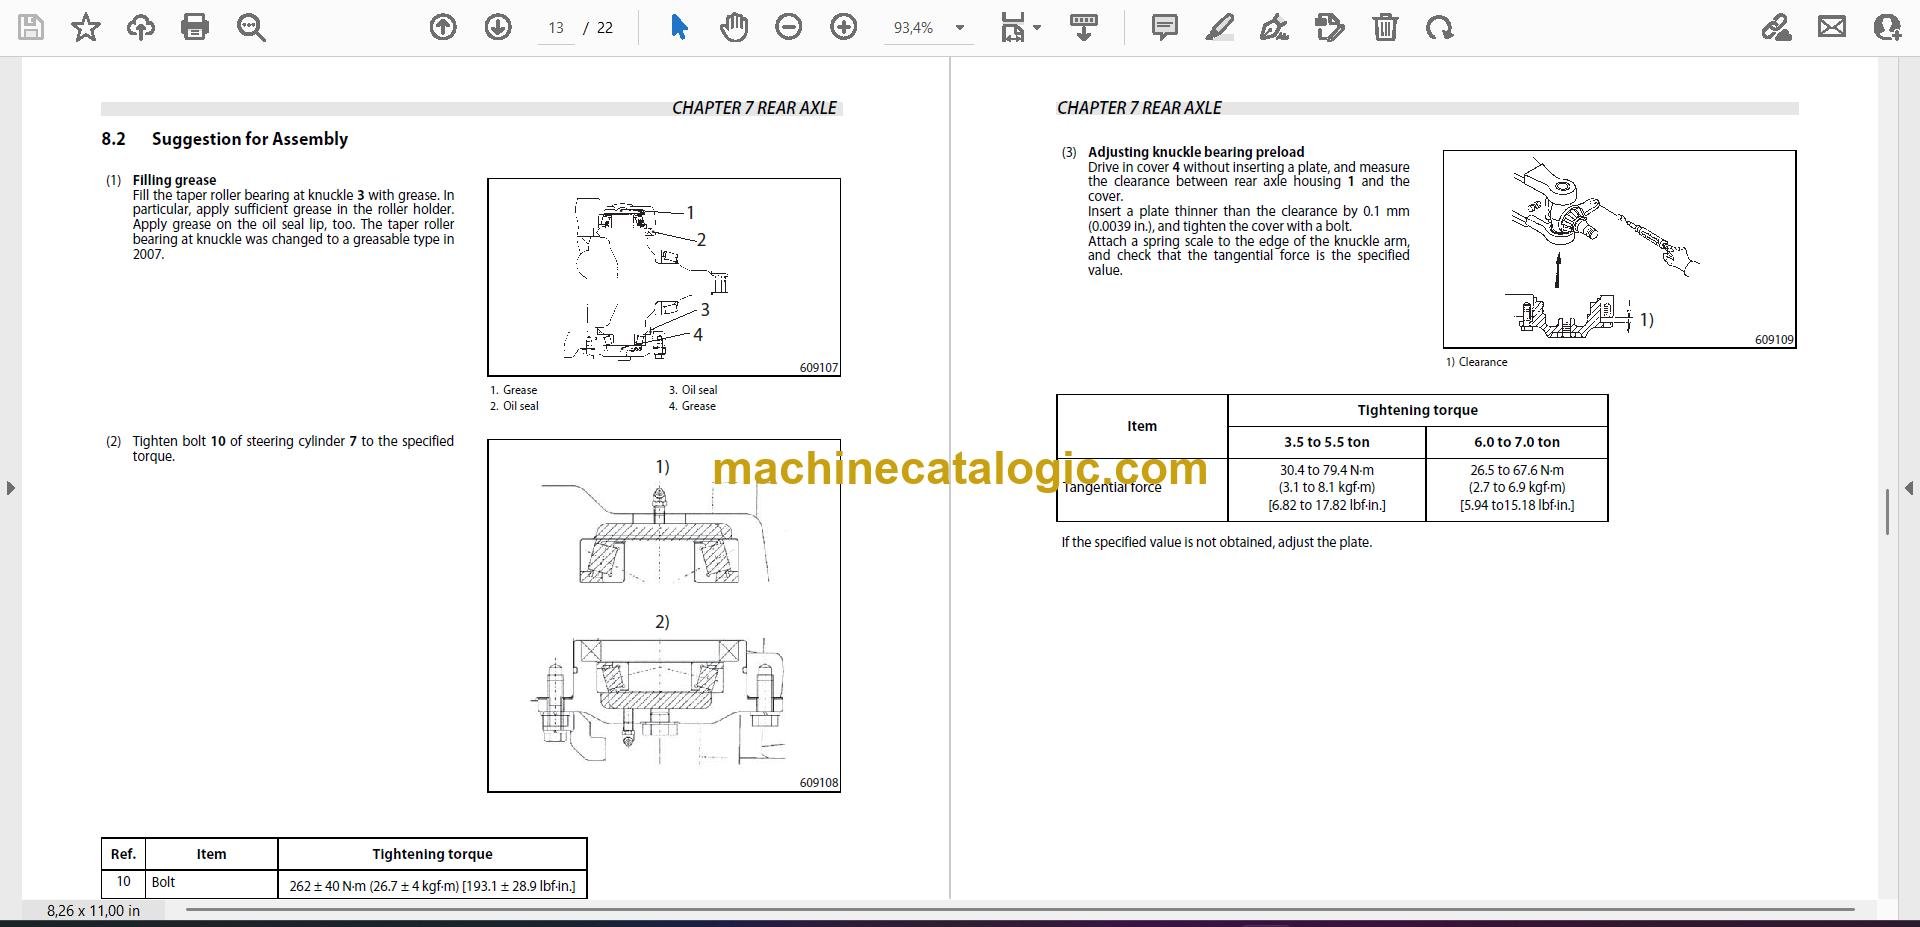Image resolution: width=1920 pixels, height=927 pixels.
Task: Click the sign document pen icon
Action: click(1274, 27)
